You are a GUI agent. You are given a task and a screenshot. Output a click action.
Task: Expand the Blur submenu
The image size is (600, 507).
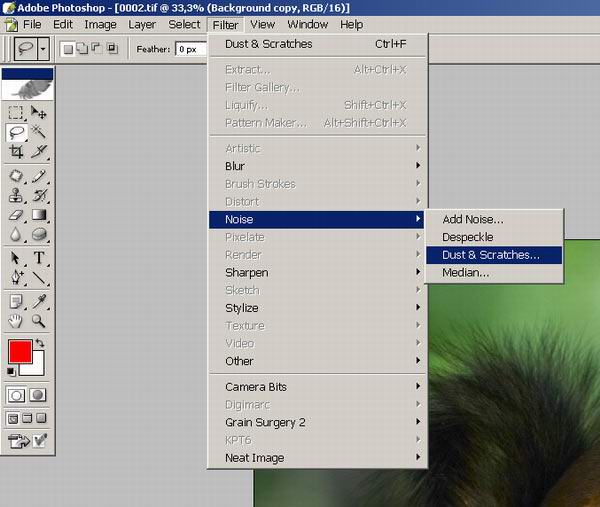317,166
